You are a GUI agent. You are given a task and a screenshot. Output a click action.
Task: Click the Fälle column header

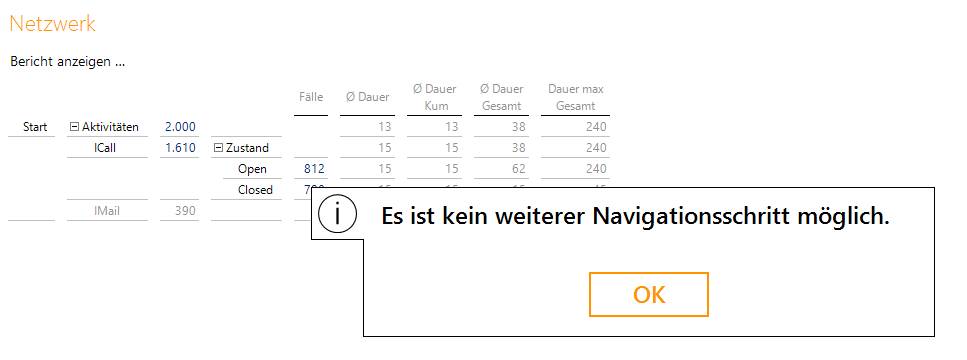tap(311, 97)
